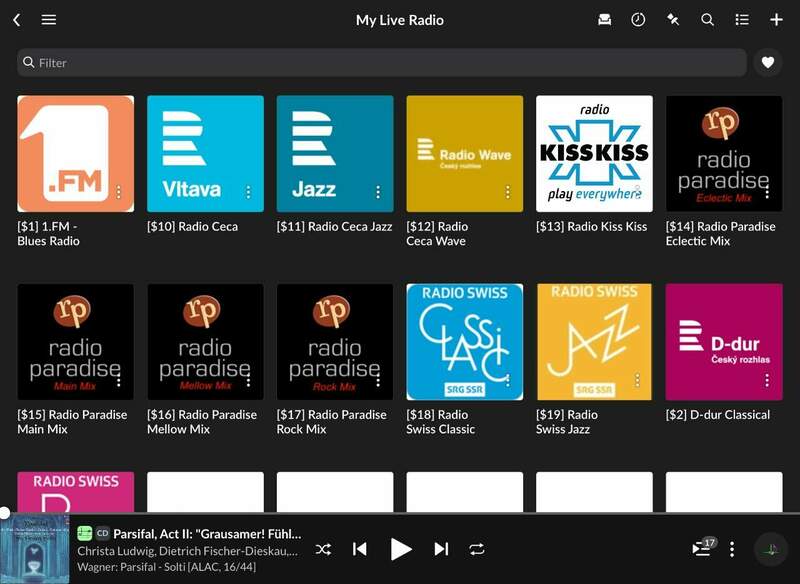Viewport: 800px width, 584px height.
Task: Select Radio Swiss Classic artwork
Action: 465,342
